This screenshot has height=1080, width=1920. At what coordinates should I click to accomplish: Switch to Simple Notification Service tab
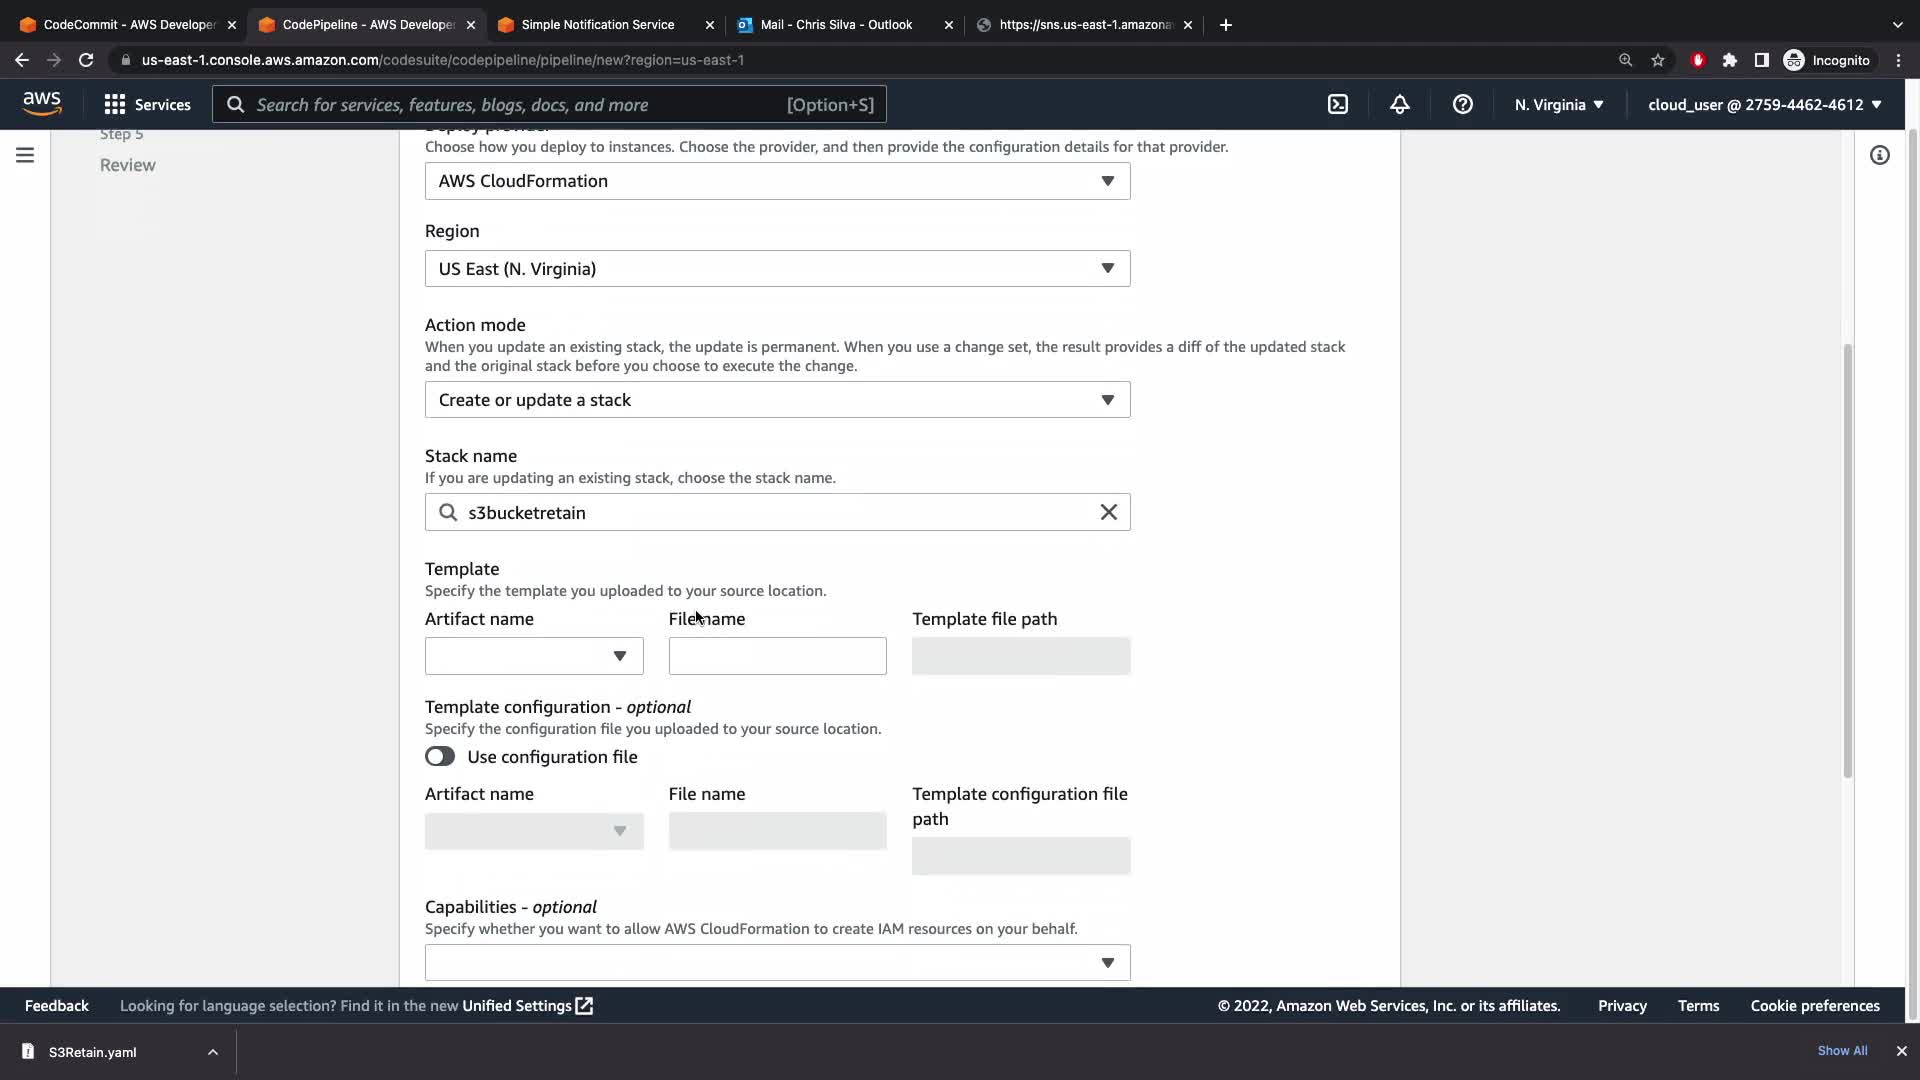597,25
